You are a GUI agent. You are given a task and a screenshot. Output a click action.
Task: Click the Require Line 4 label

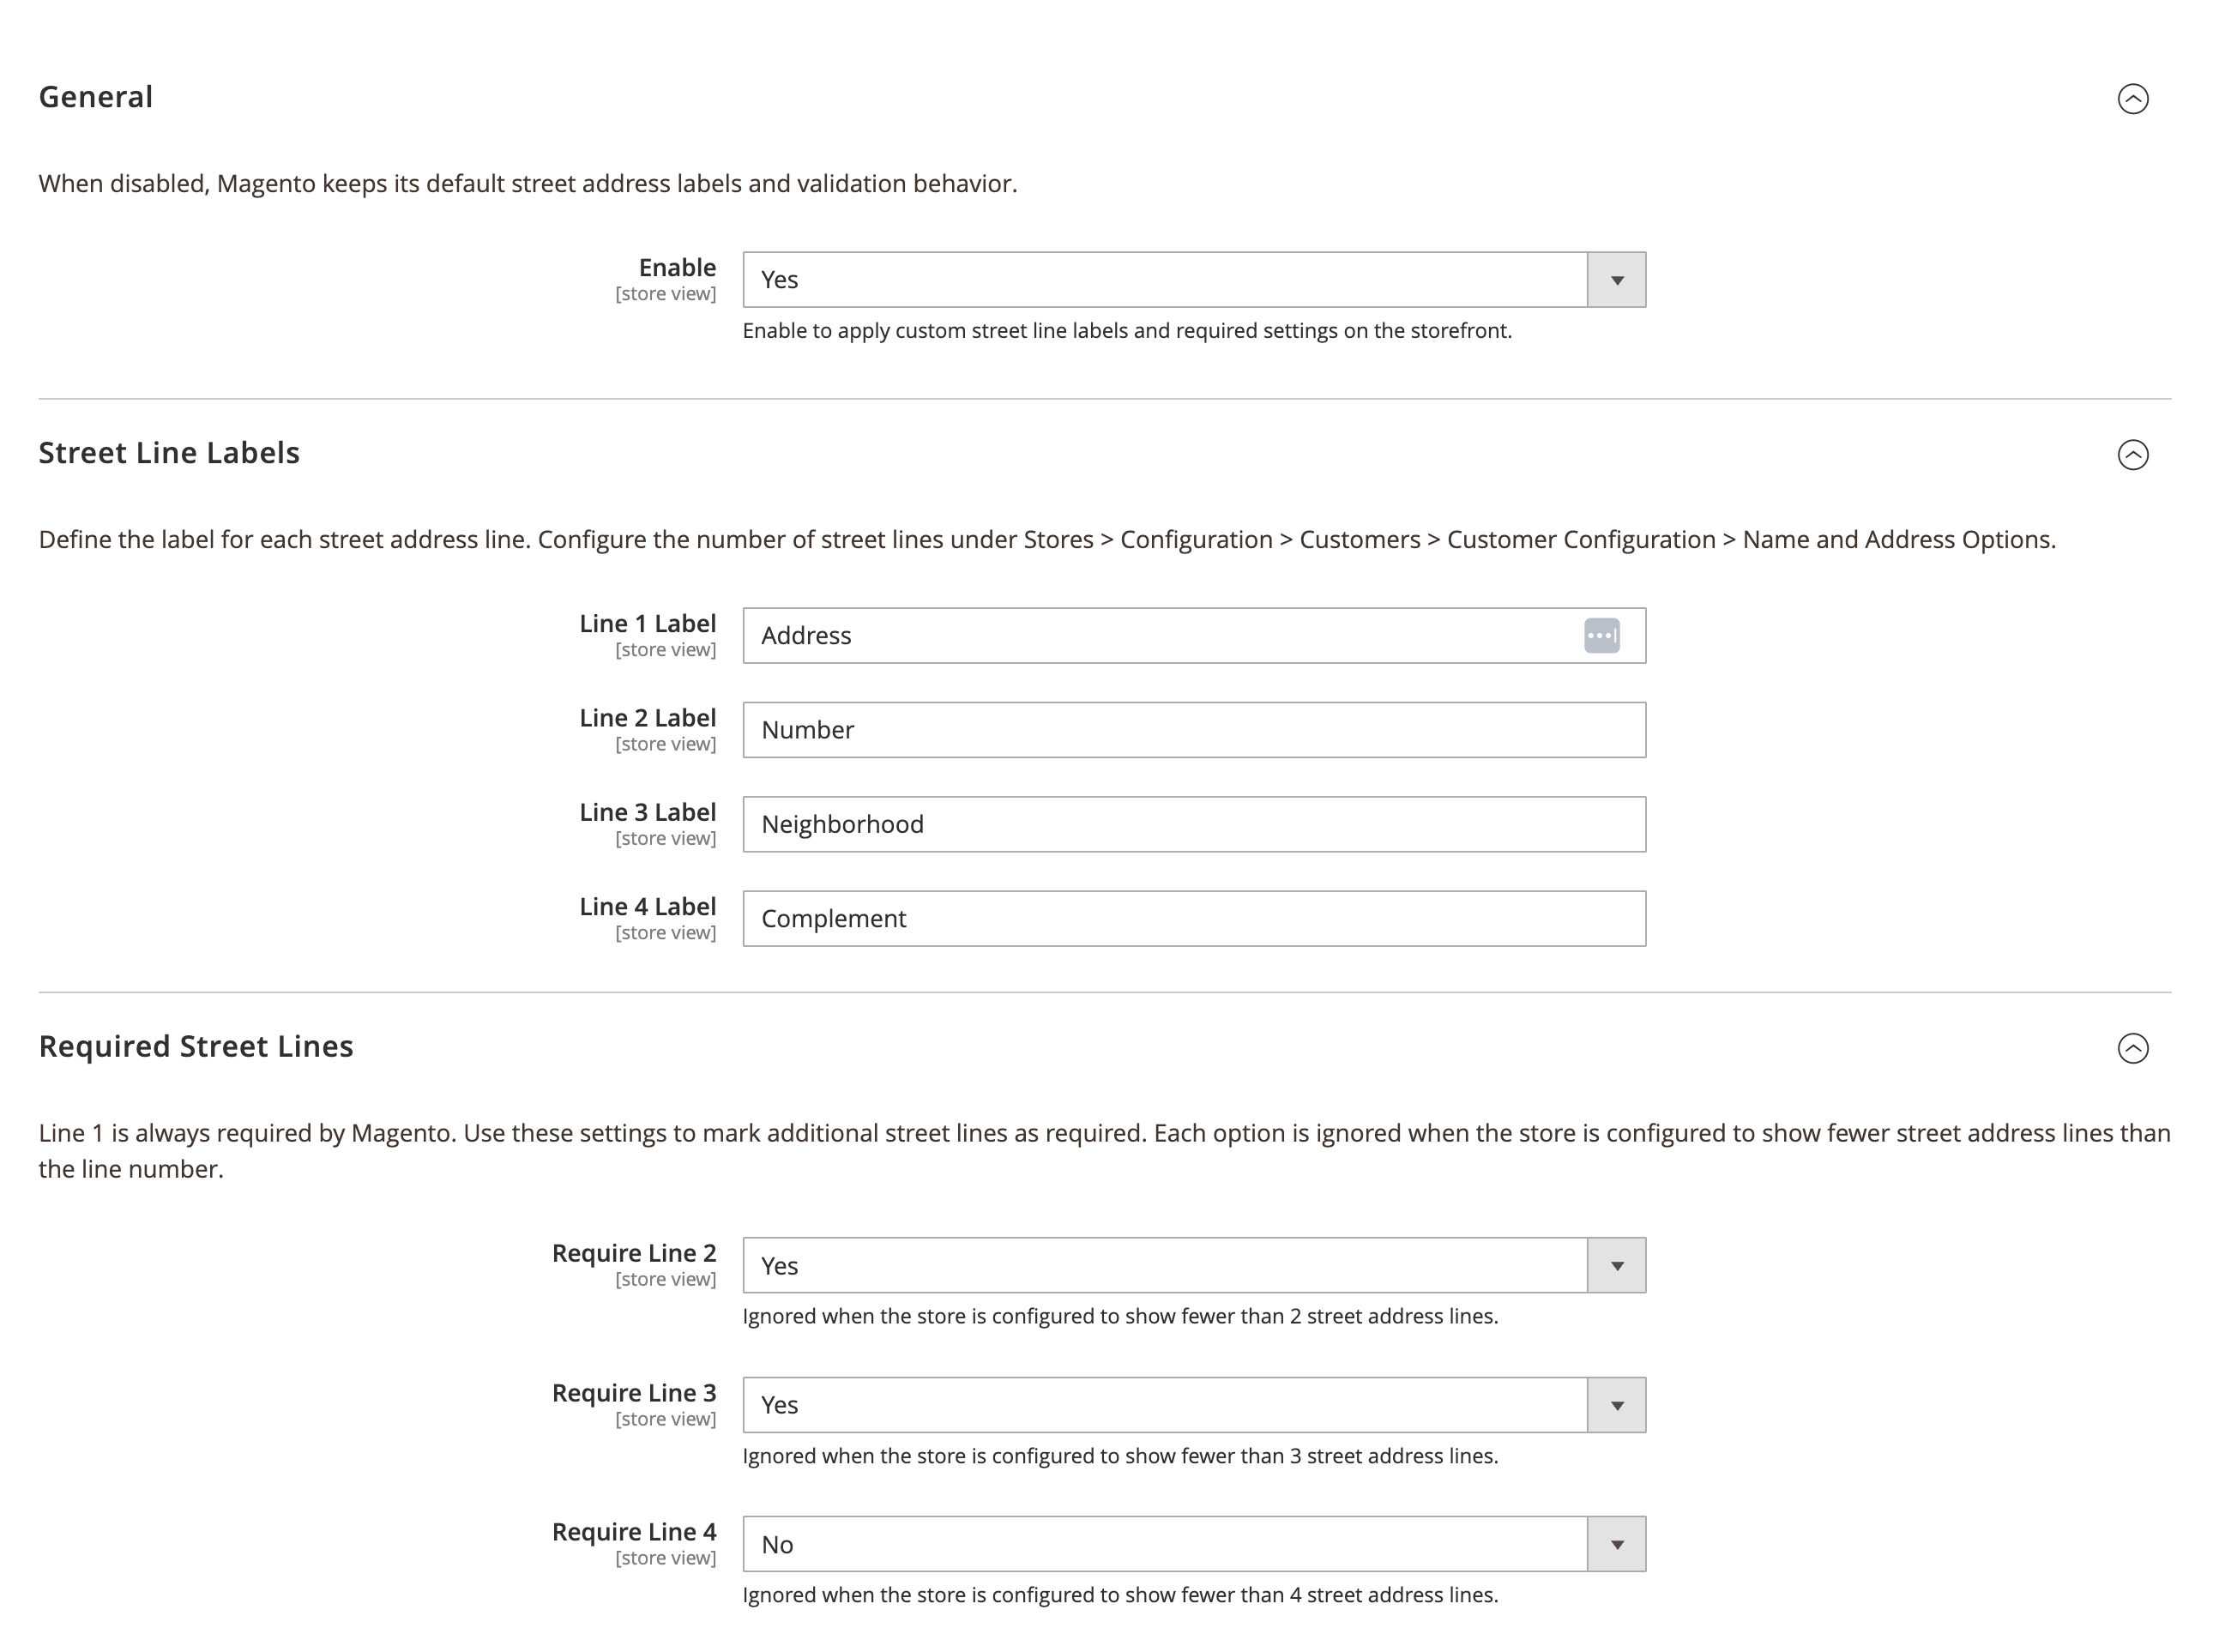[634, 1531]
